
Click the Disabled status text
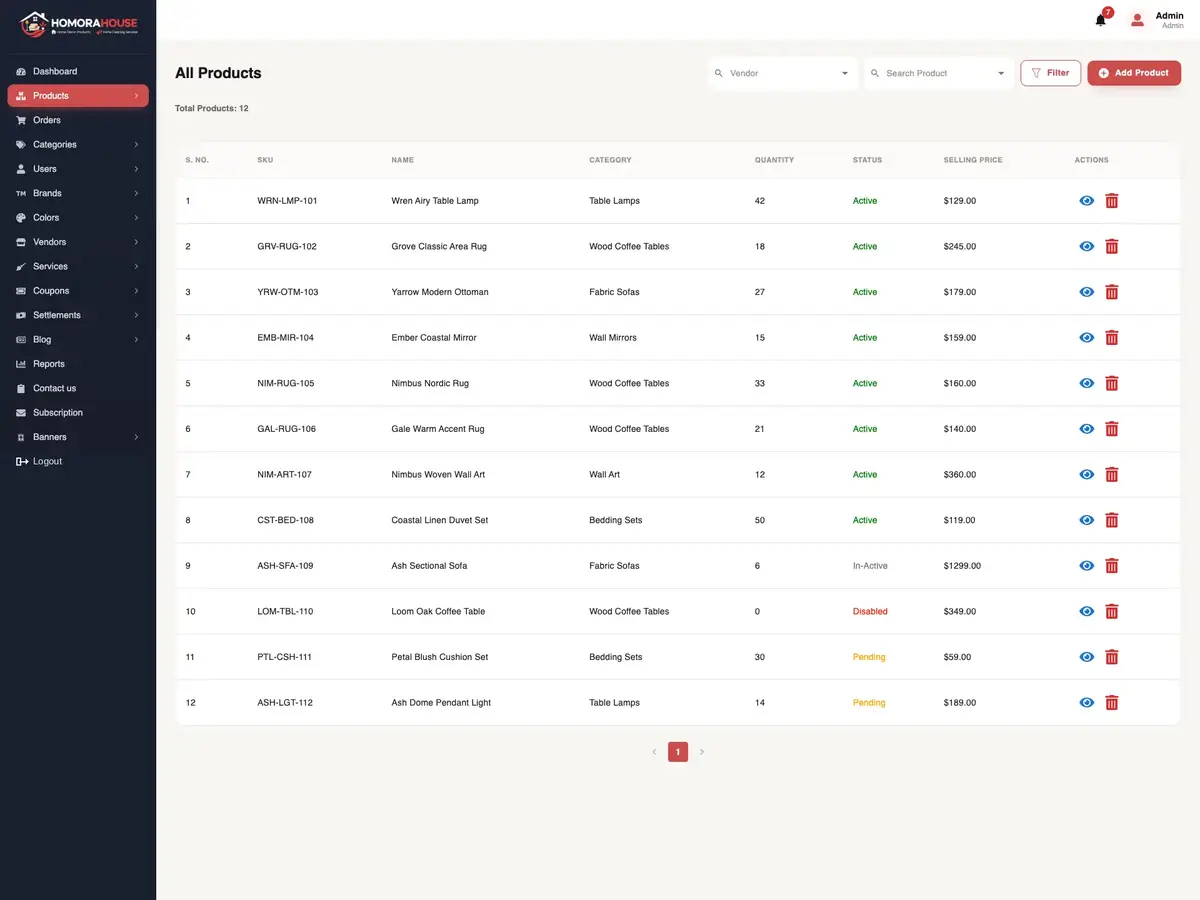coord(870,612)
